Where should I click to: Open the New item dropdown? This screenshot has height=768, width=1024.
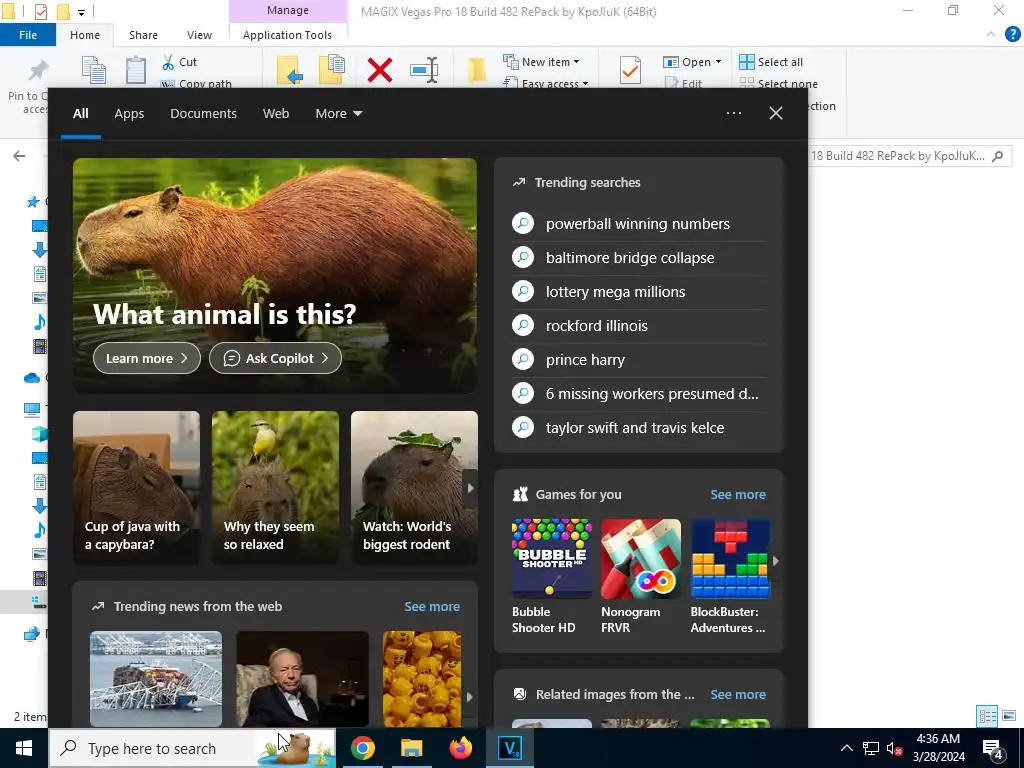click(x=541, y=62)
